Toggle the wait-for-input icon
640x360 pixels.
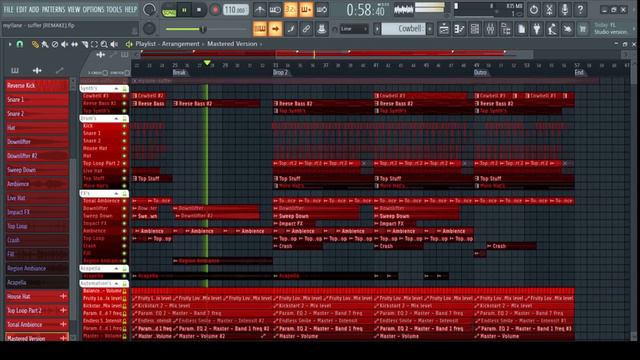point(275,10)
